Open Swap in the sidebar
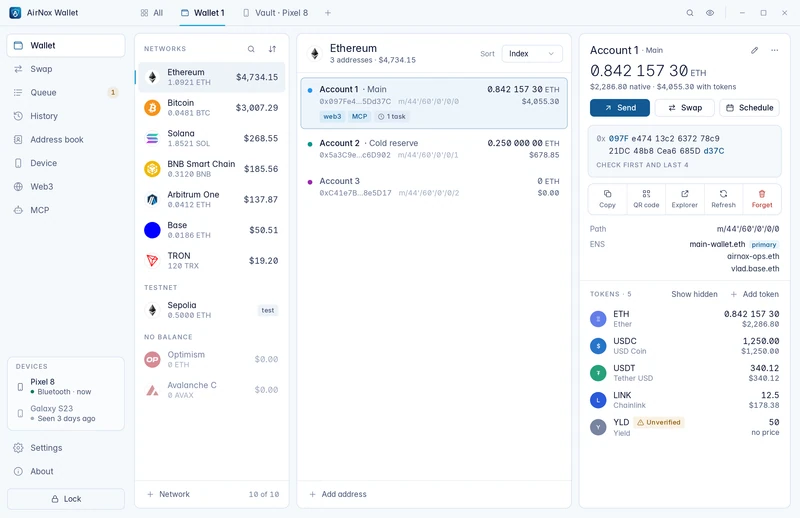The width and height of the screenshot is (800, 518). 66,69
